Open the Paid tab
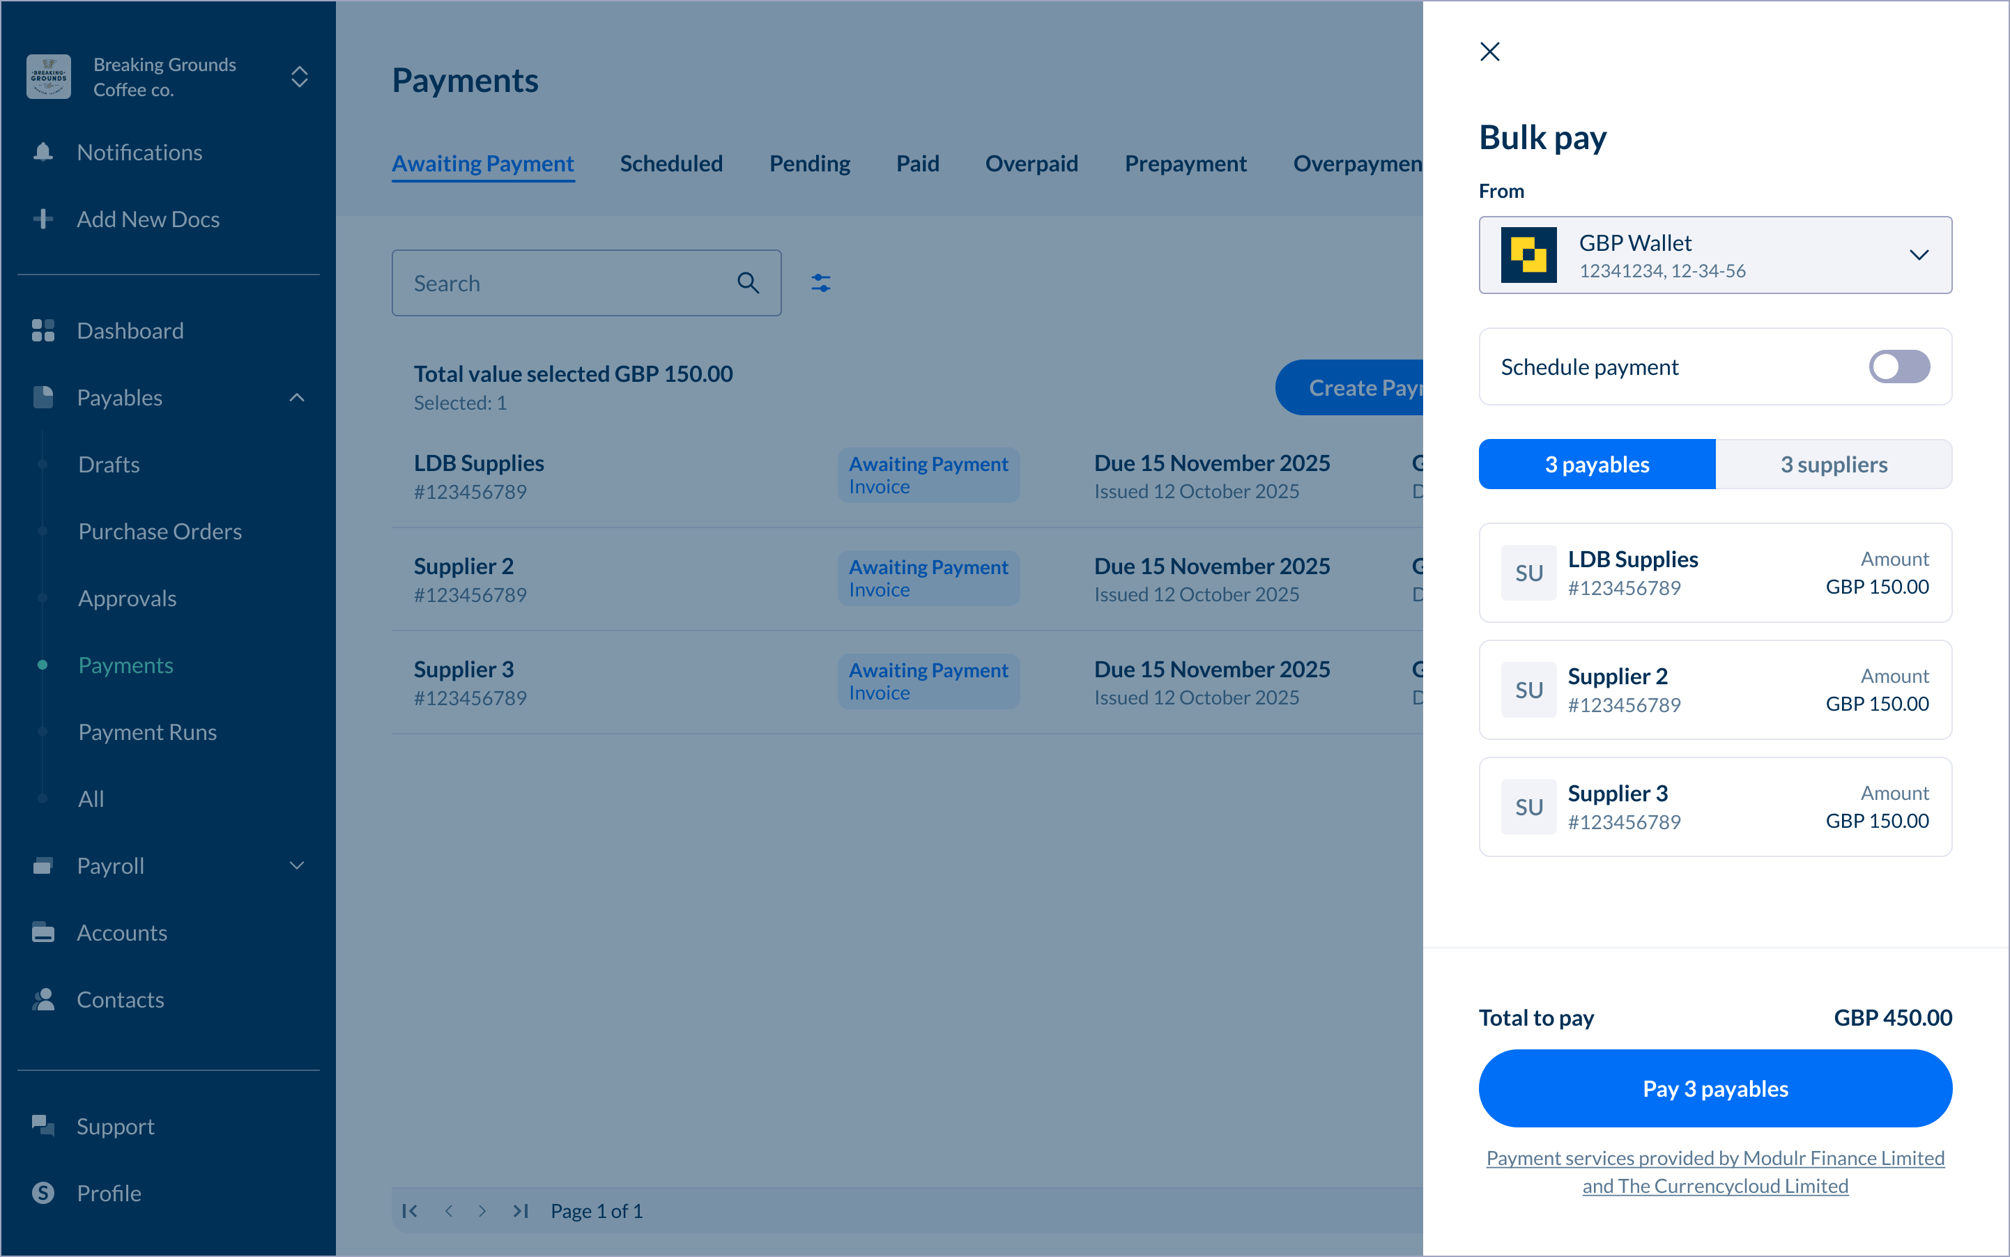The height and width of the screenshot is (1257, 2010). [x=917, y=163]
